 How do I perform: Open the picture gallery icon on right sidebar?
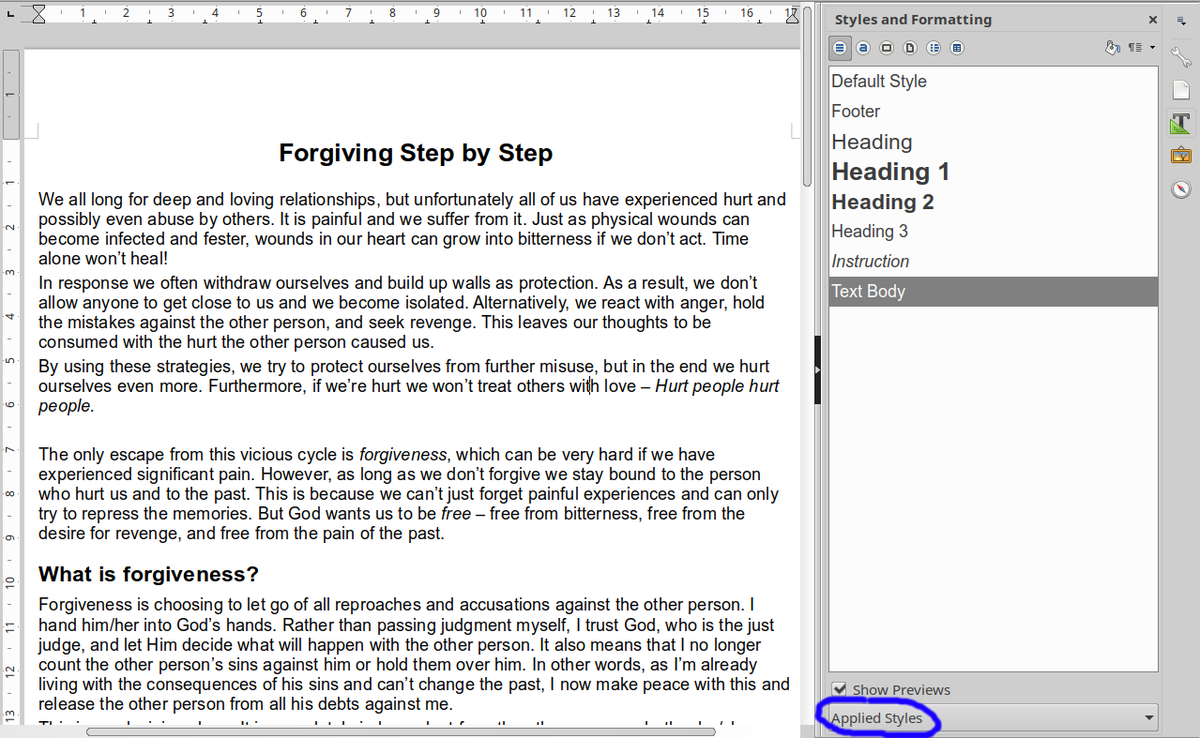click(1181, 155)
